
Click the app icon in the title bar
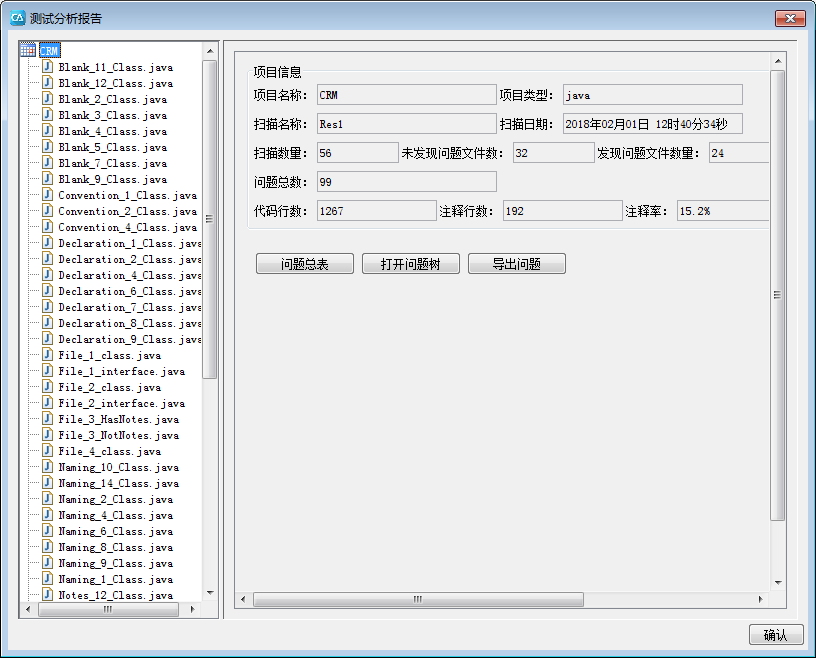click(17, 18)
